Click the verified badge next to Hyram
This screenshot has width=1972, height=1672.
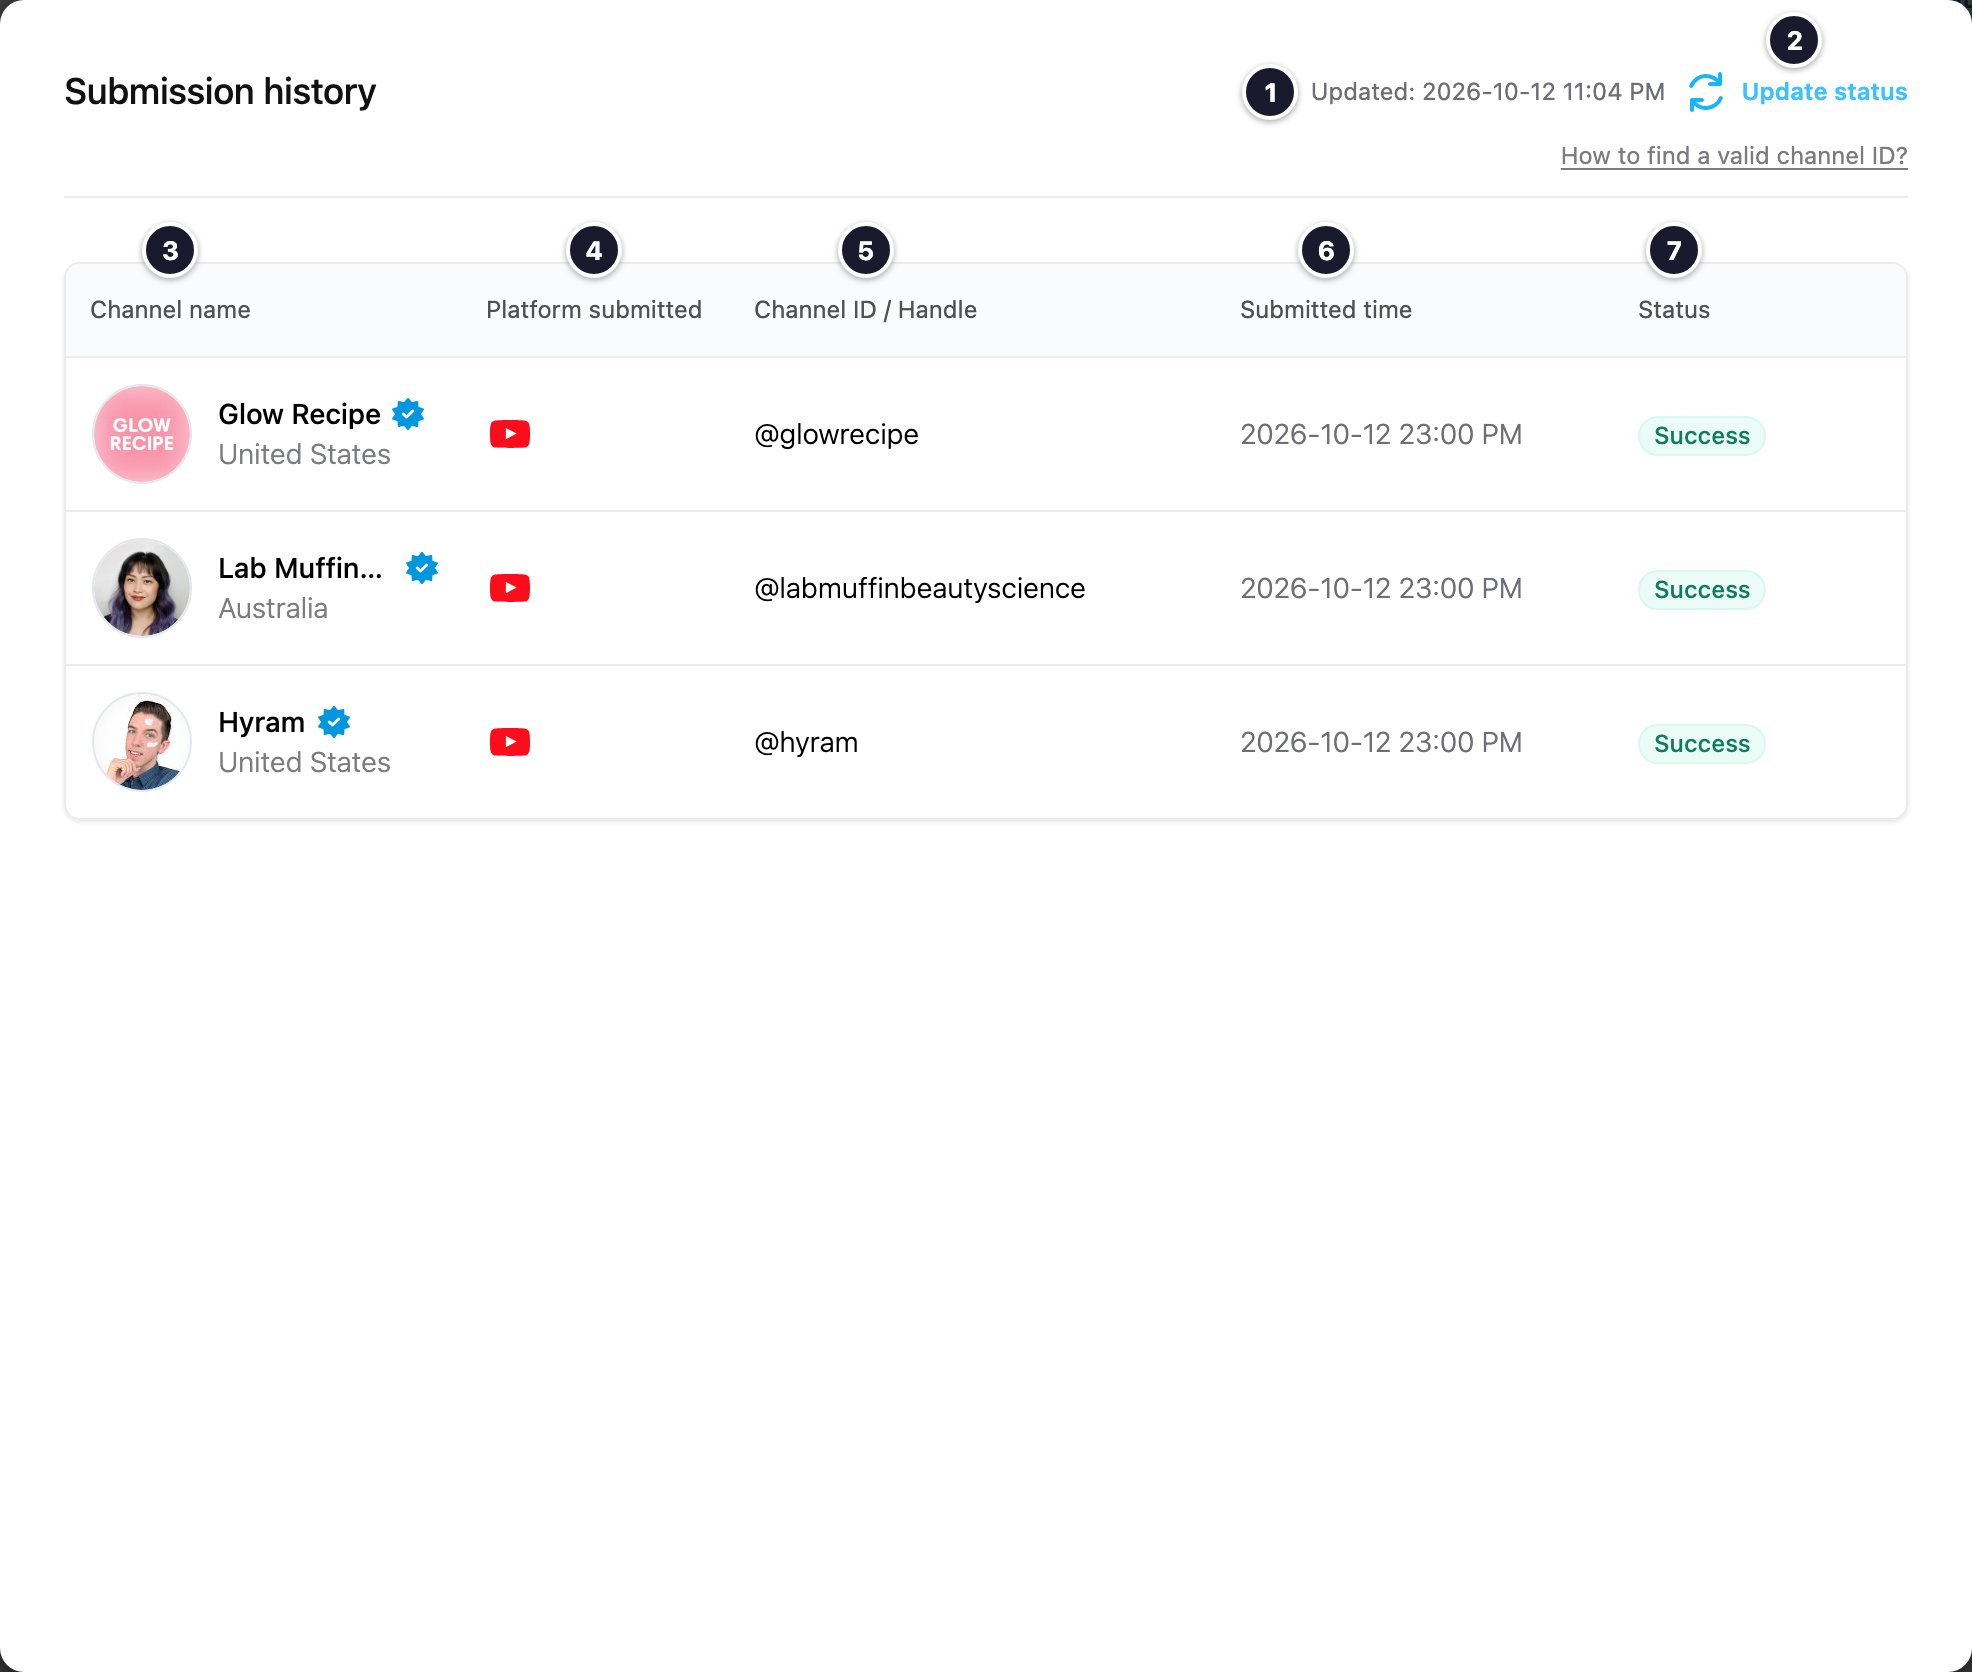coord(334,722)
